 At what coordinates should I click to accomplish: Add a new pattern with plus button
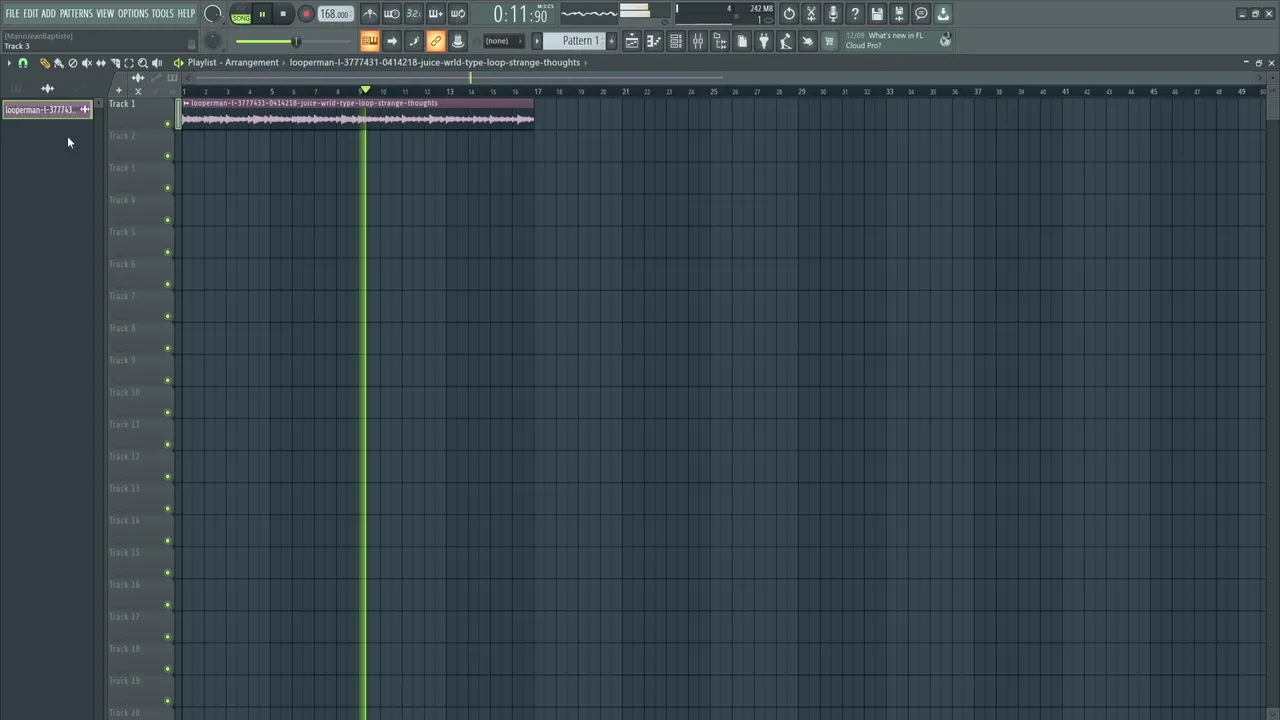coord(611,41)
